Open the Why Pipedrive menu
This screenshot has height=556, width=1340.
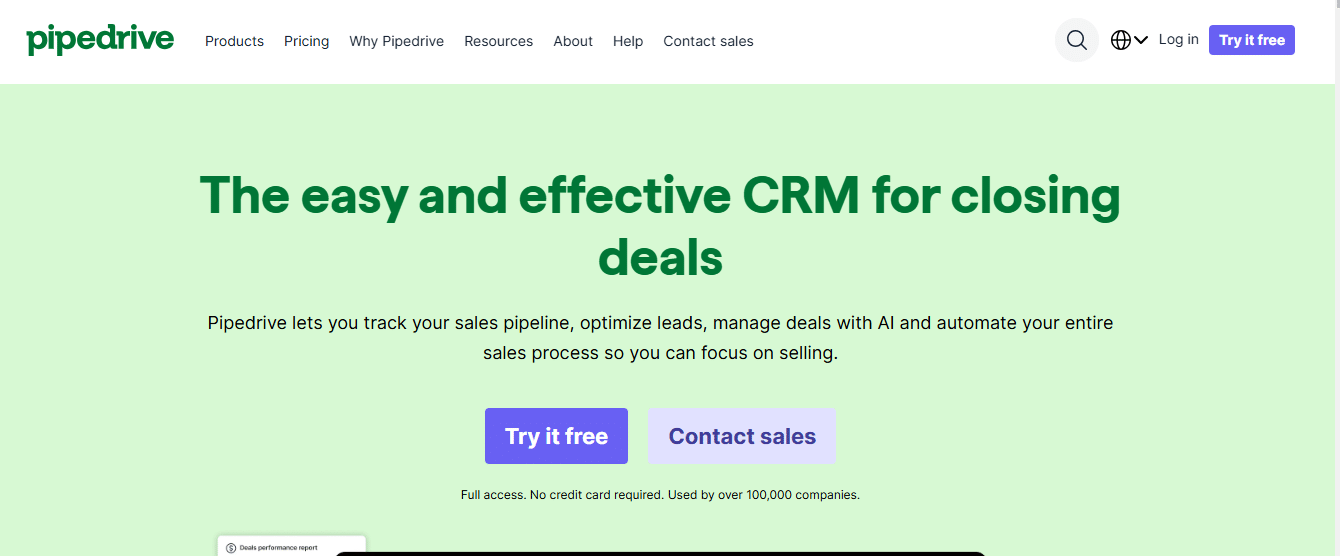(x=396, y=41)
